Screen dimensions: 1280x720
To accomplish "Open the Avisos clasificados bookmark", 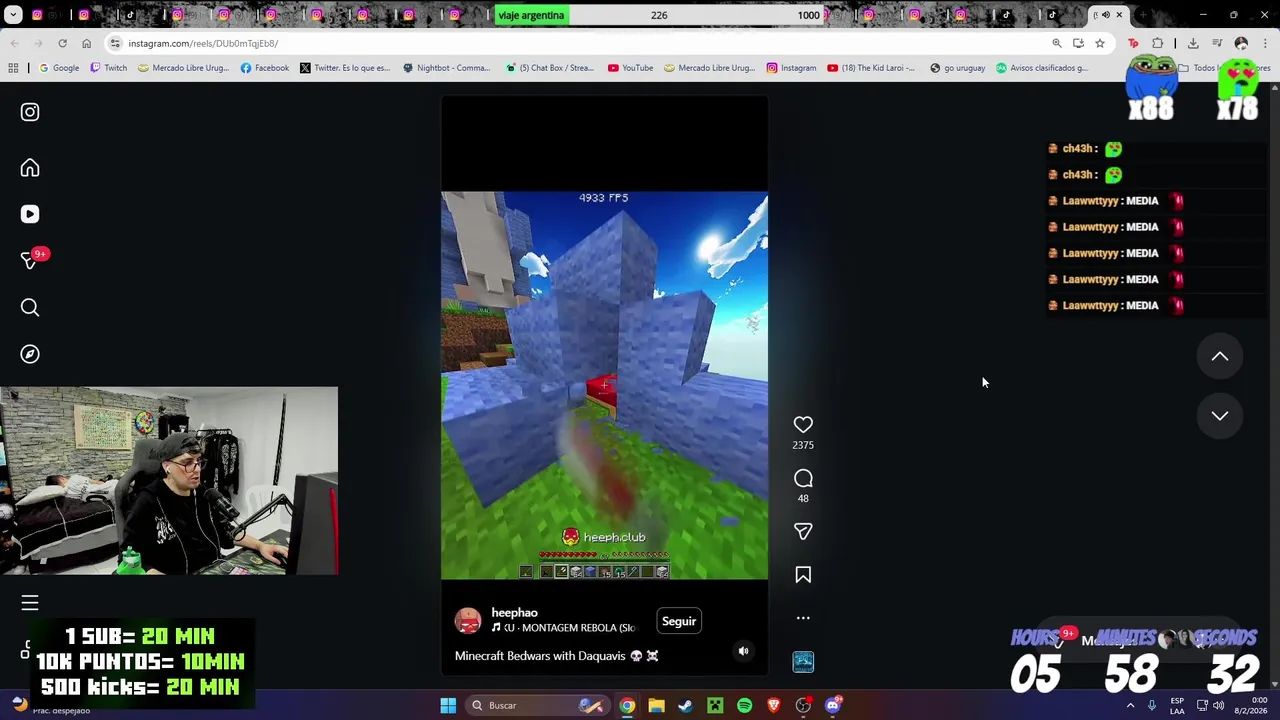I will pos(1041,68).
